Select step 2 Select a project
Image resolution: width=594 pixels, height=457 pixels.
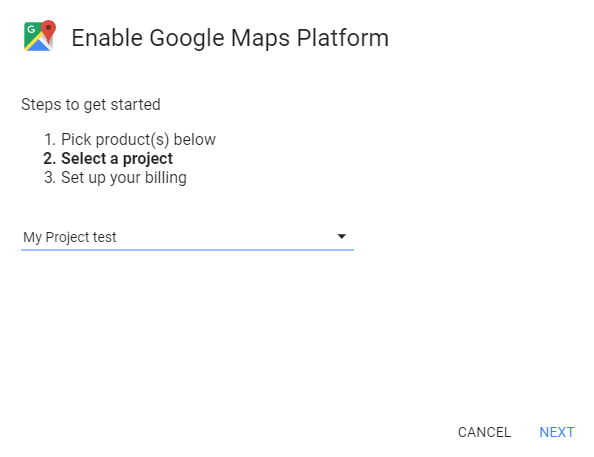point(108,158)
